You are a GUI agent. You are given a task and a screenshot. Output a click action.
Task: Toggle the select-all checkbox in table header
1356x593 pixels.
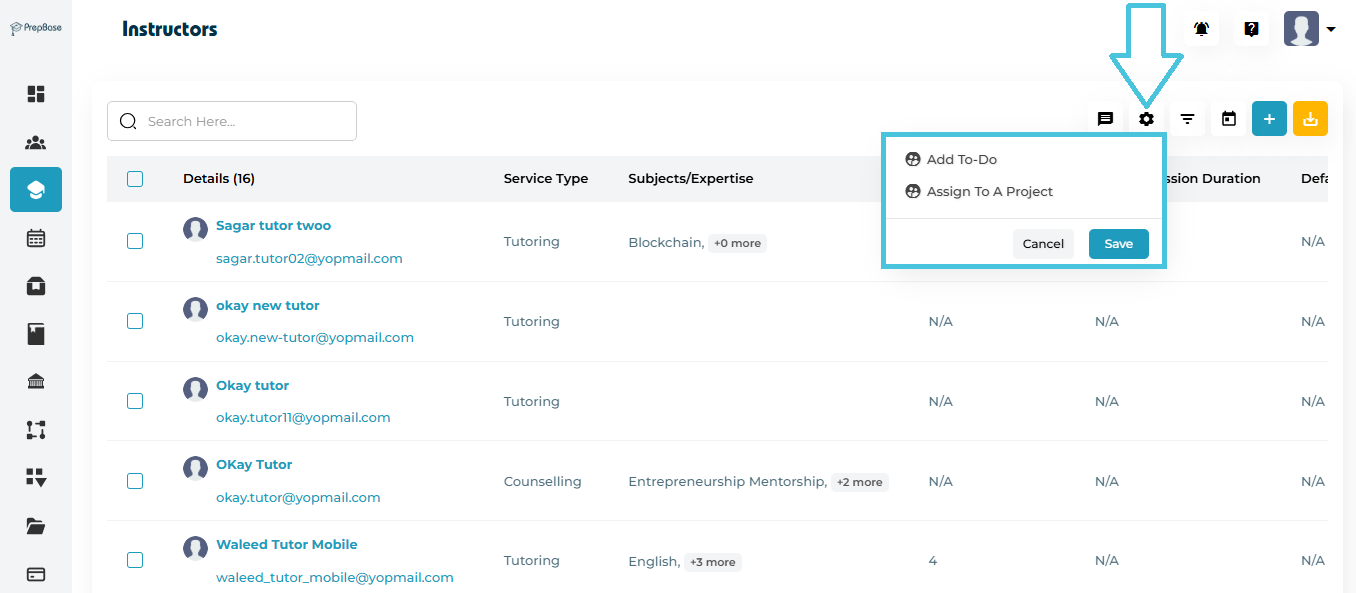click(135, 179)
